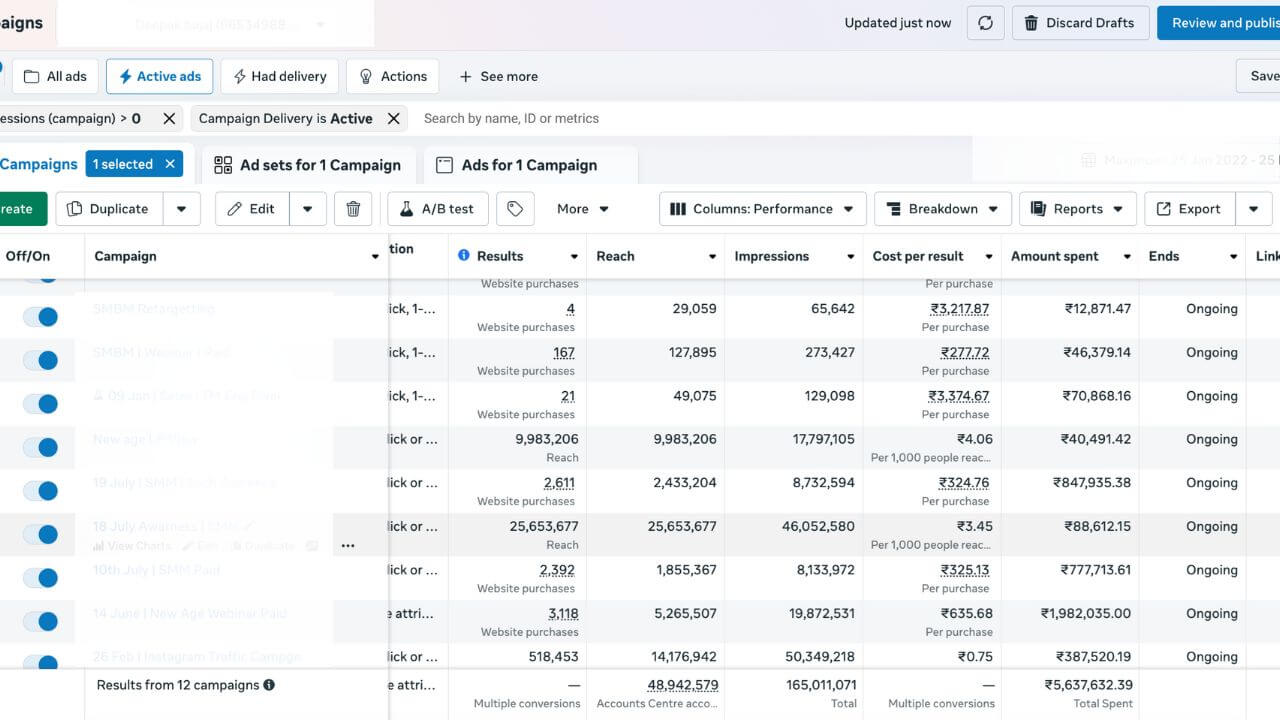Click the A/B test button

coord(437,209)
